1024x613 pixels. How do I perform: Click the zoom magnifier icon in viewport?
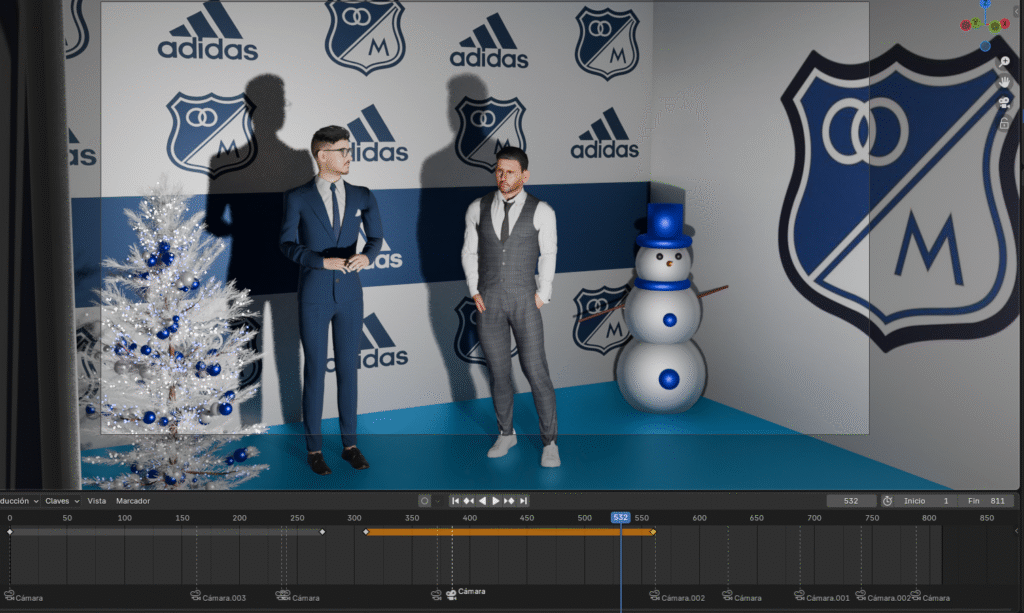(x=1004, y=62)
